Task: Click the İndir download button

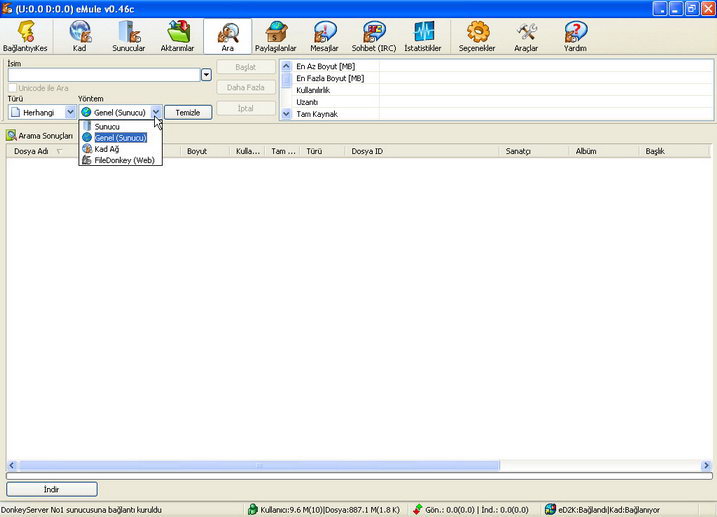Action: coord(52,489)
